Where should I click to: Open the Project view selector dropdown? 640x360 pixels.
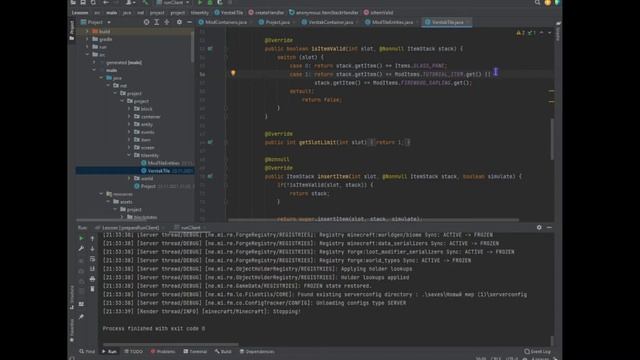pyautogui.click(x=96, y=22)
